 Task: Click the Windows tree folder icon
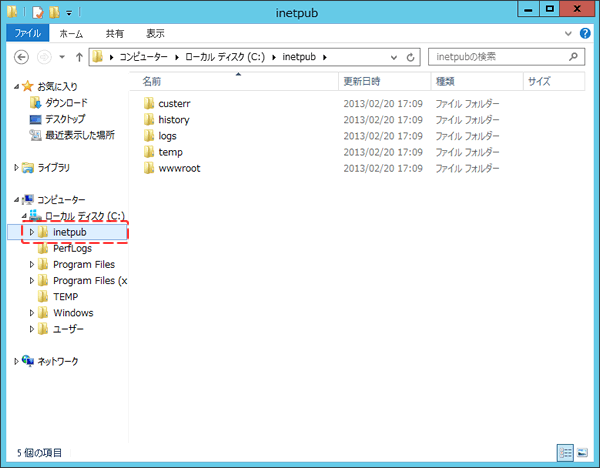[43, 313]
